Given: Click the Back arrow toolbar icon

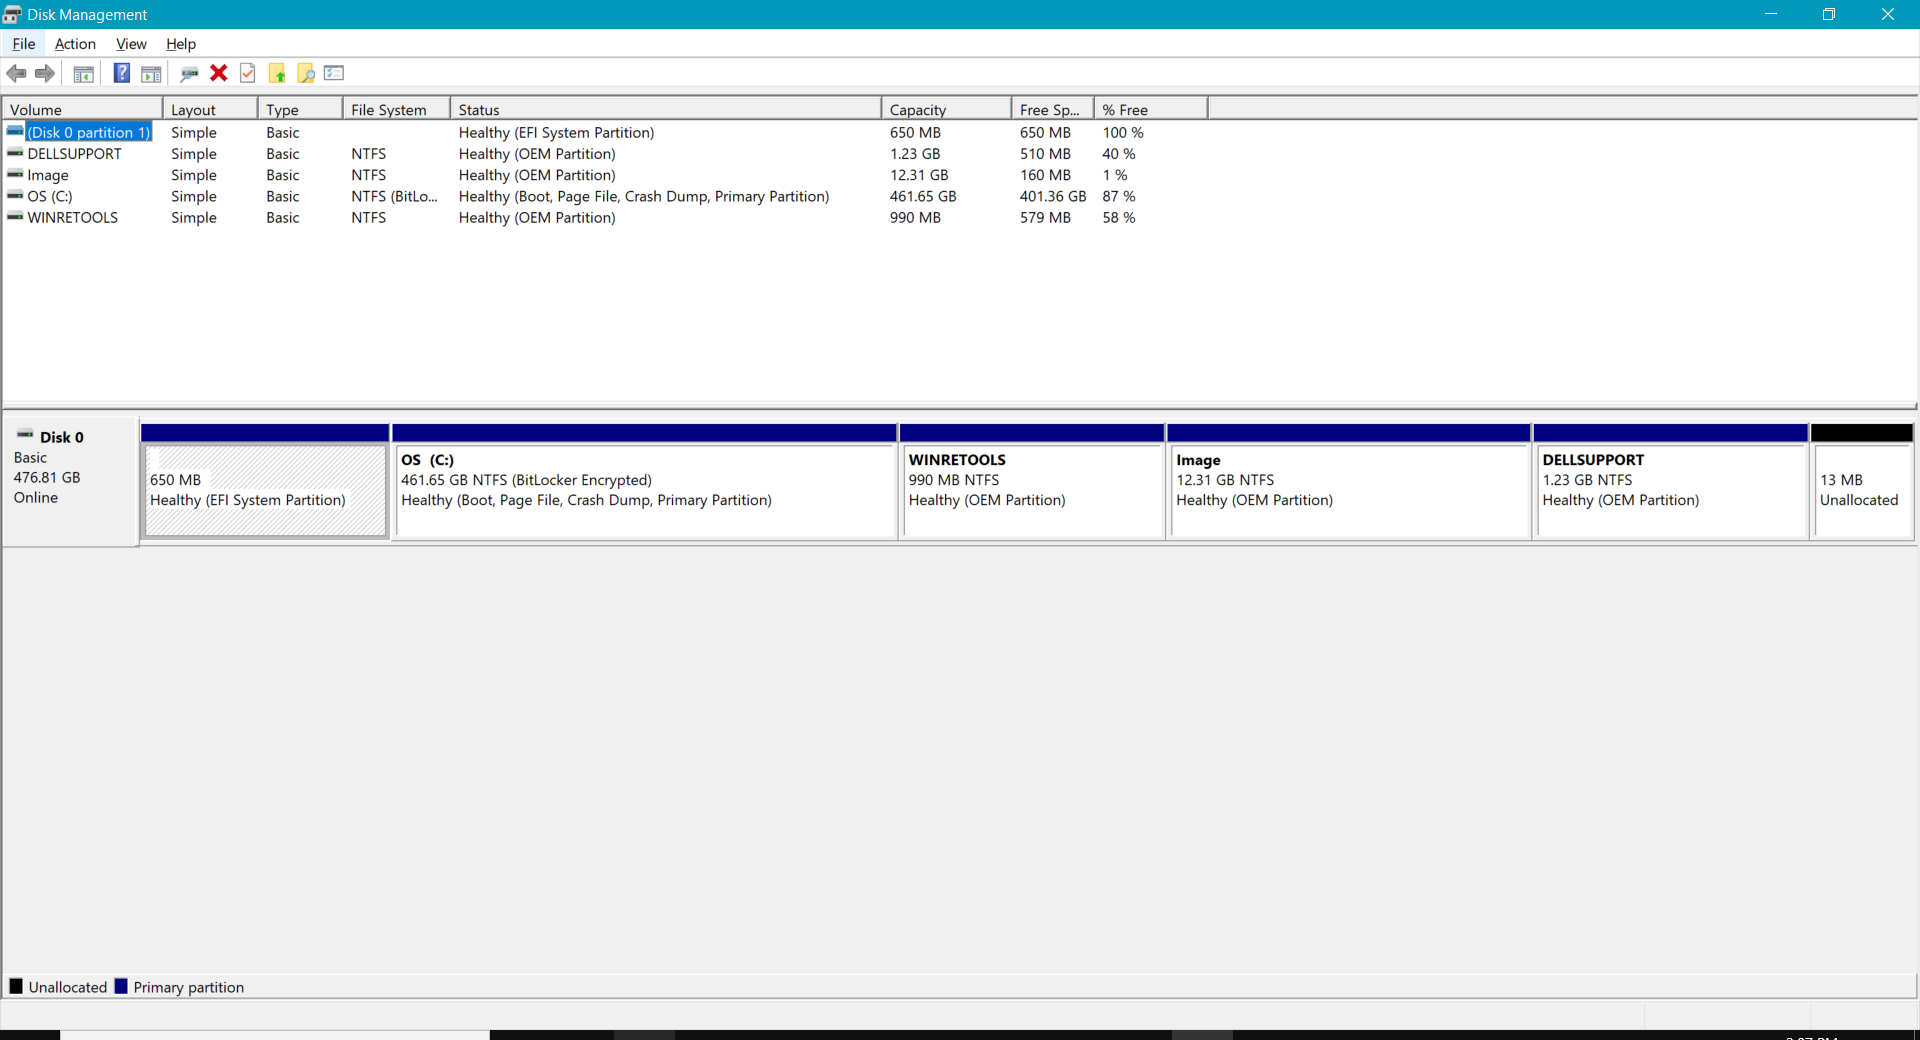Looking at the screenshot, I should pos(17,73).
